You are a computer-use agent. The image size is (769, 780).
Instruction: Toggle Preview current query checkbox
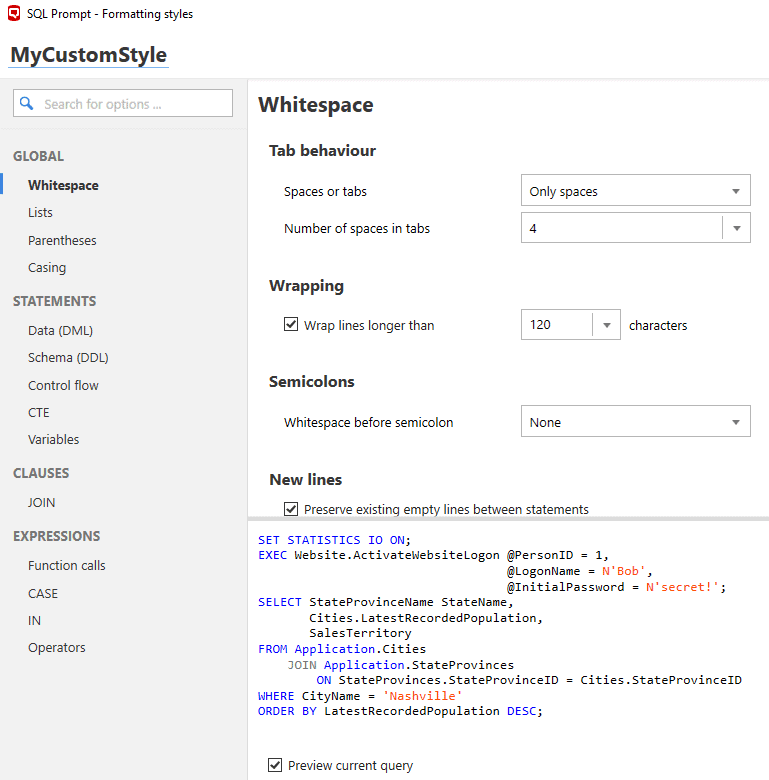coord(275,765)
